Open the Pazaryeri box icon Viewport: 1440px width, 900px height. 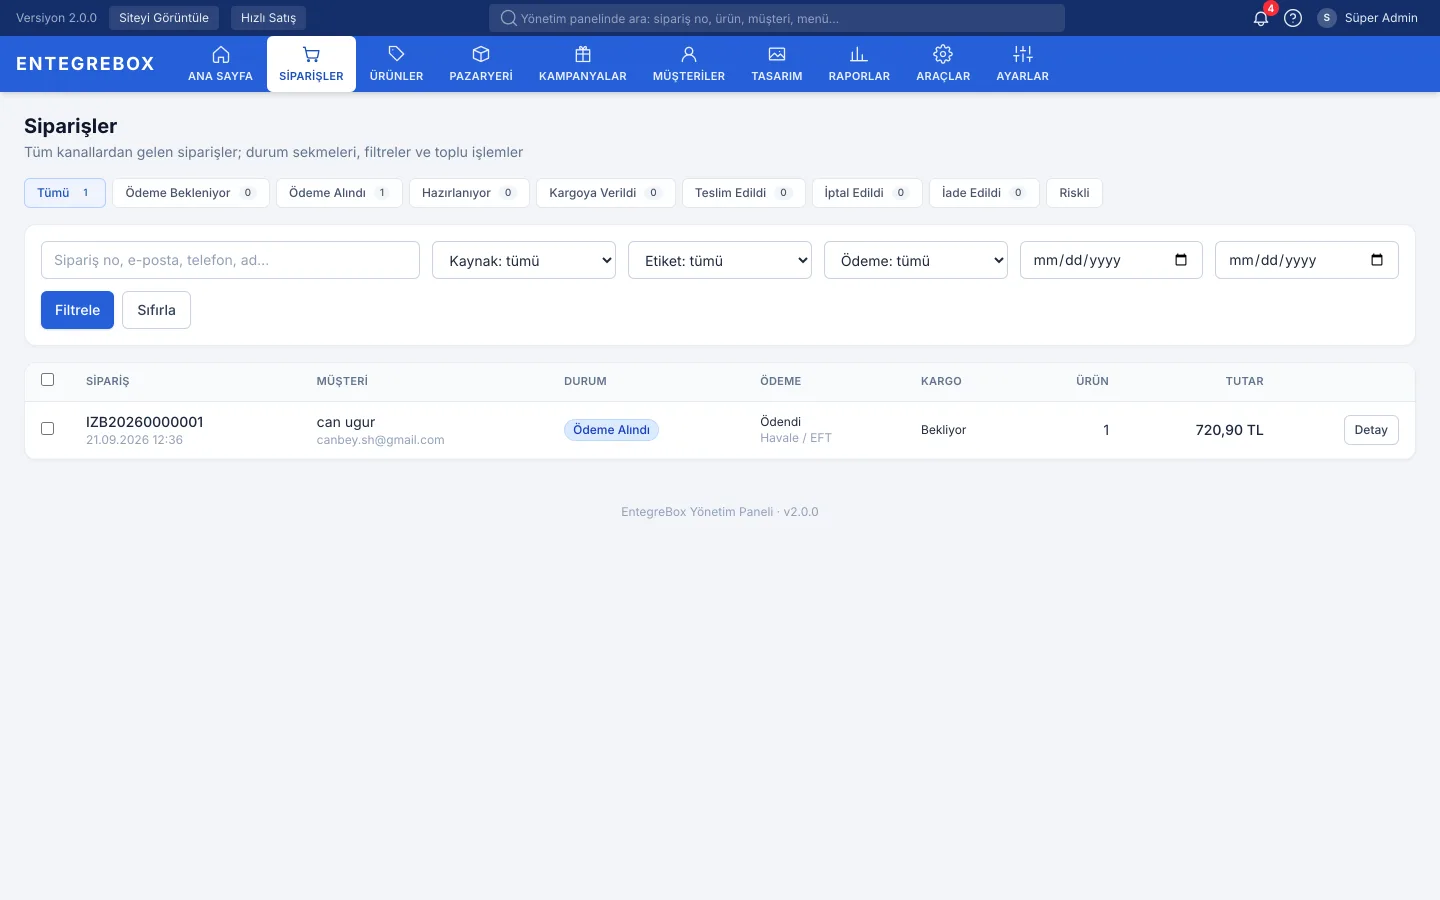pyautogui.click(x=481, y=55)
